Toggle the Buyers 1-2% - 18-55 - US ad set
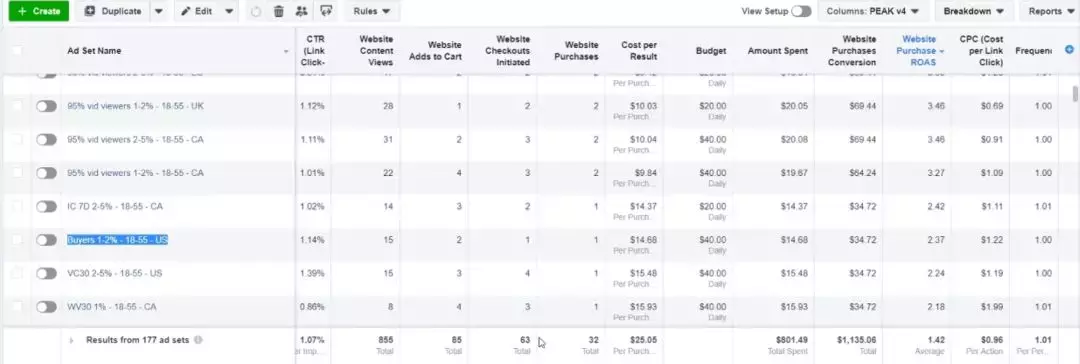 click(x=46, y=240)
